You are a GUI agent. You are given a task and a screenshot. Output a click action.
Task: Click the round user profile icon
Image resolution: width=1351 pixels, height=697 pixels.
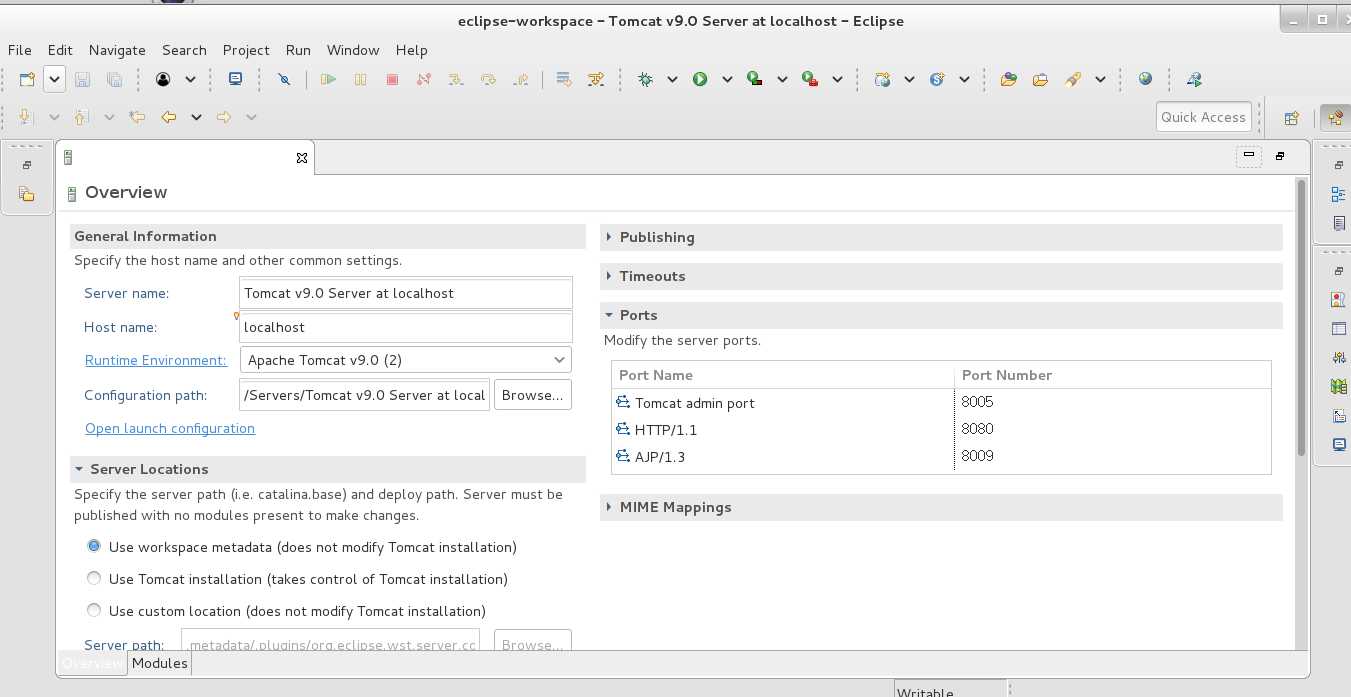(163, 79)
